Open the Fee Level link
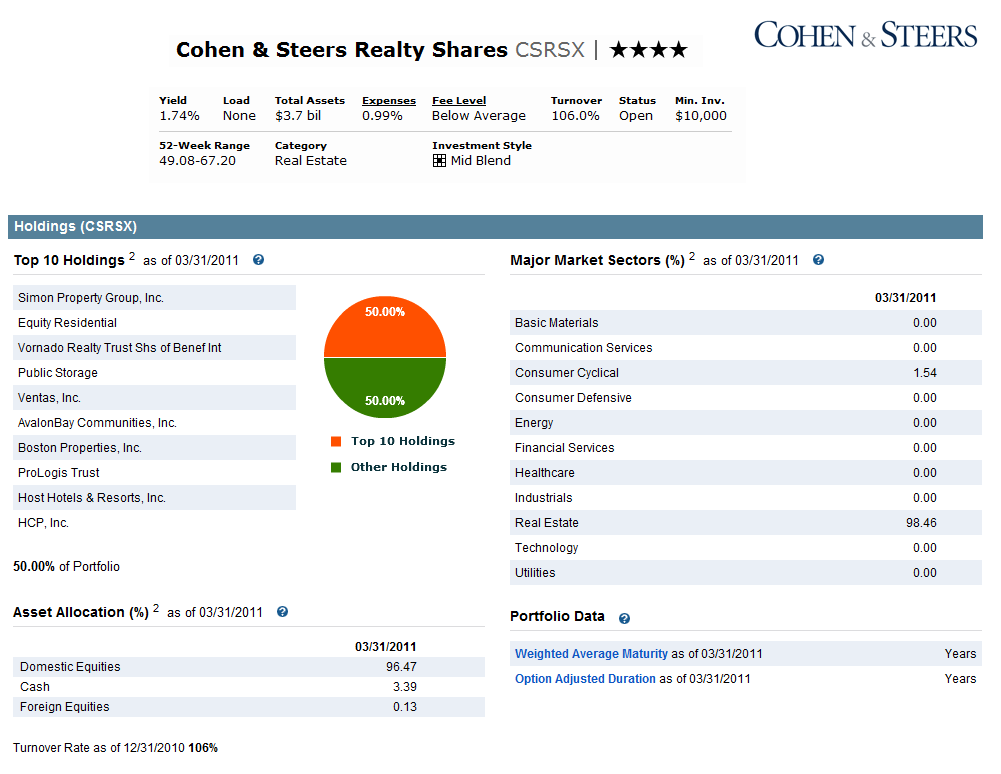The image size is (1001, 774). tap(458, 100)
